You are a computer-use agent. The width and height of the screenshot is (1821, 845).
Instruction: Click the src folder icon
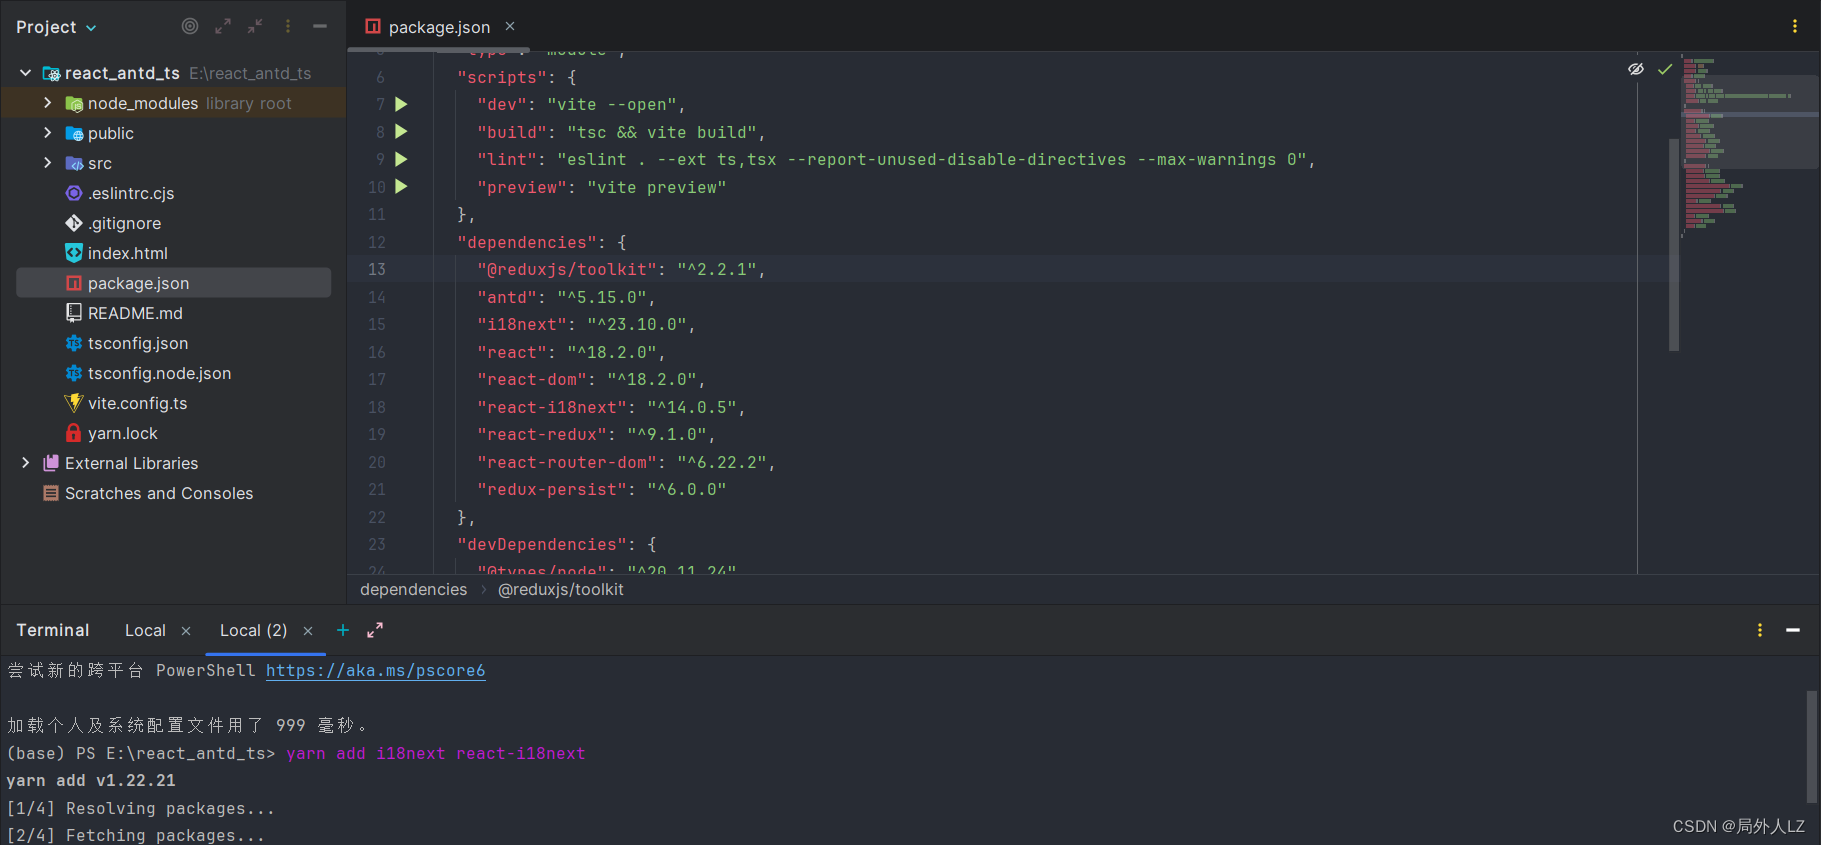(74, 163)
